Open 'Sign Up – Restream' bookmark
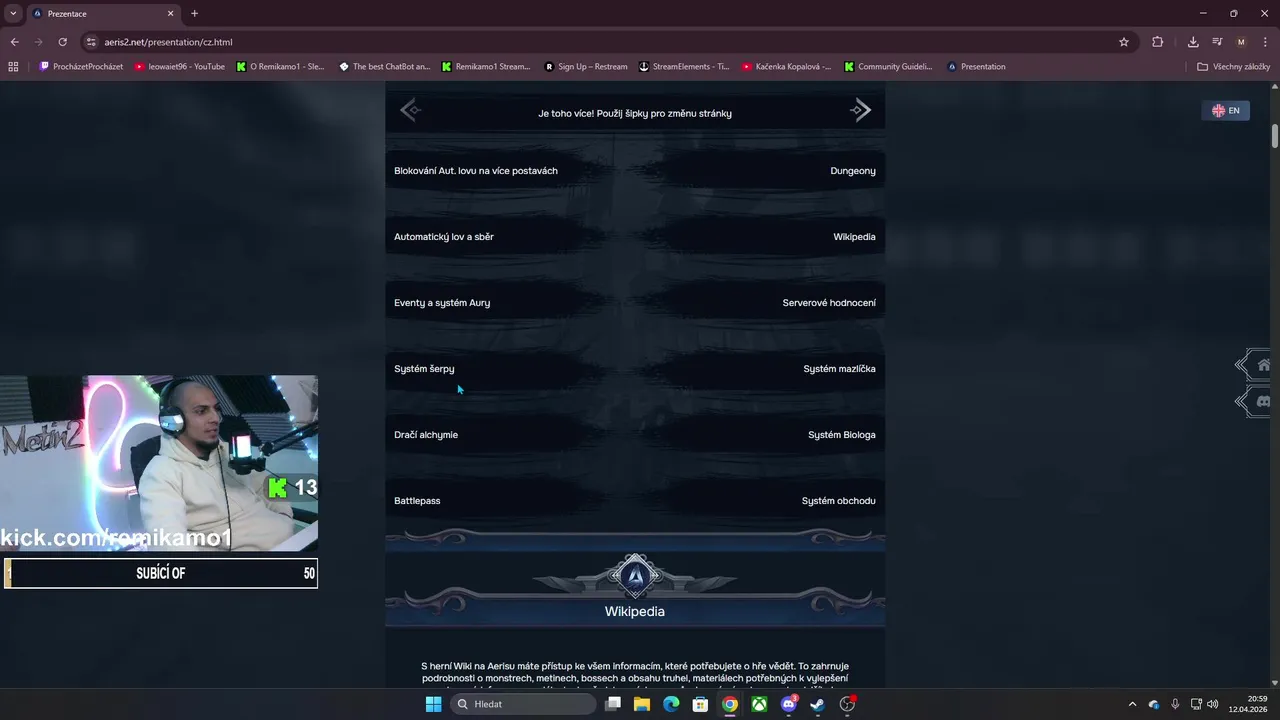1280x720 pixels. click(586, 67)
